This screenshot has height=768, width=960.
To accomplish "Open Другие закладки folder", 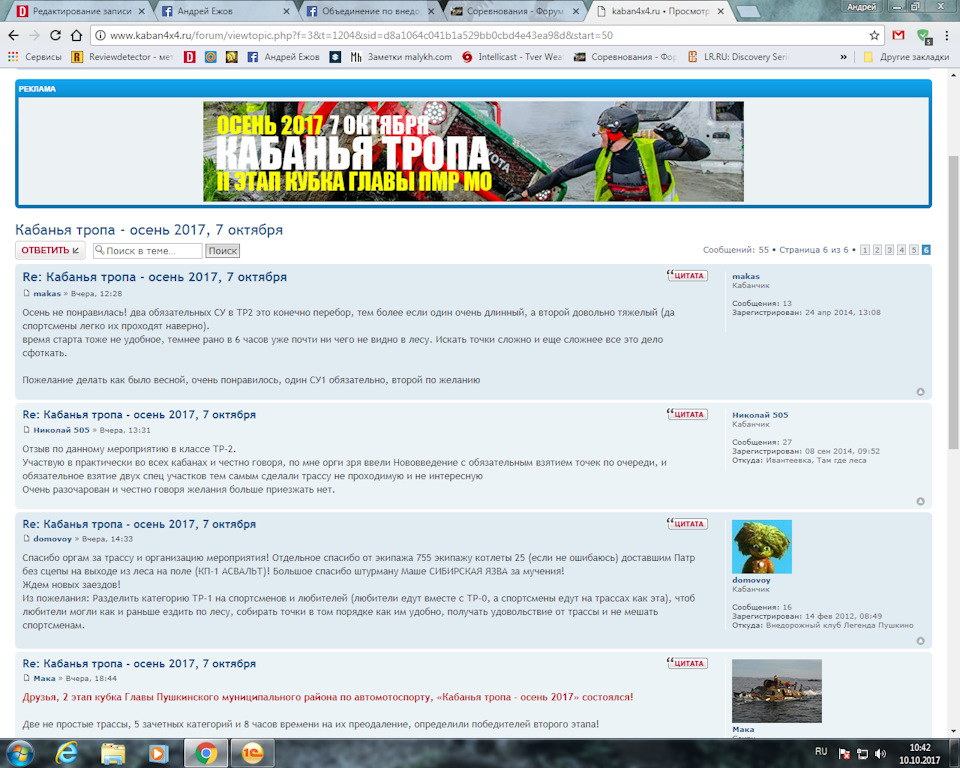I will [906, 57].
